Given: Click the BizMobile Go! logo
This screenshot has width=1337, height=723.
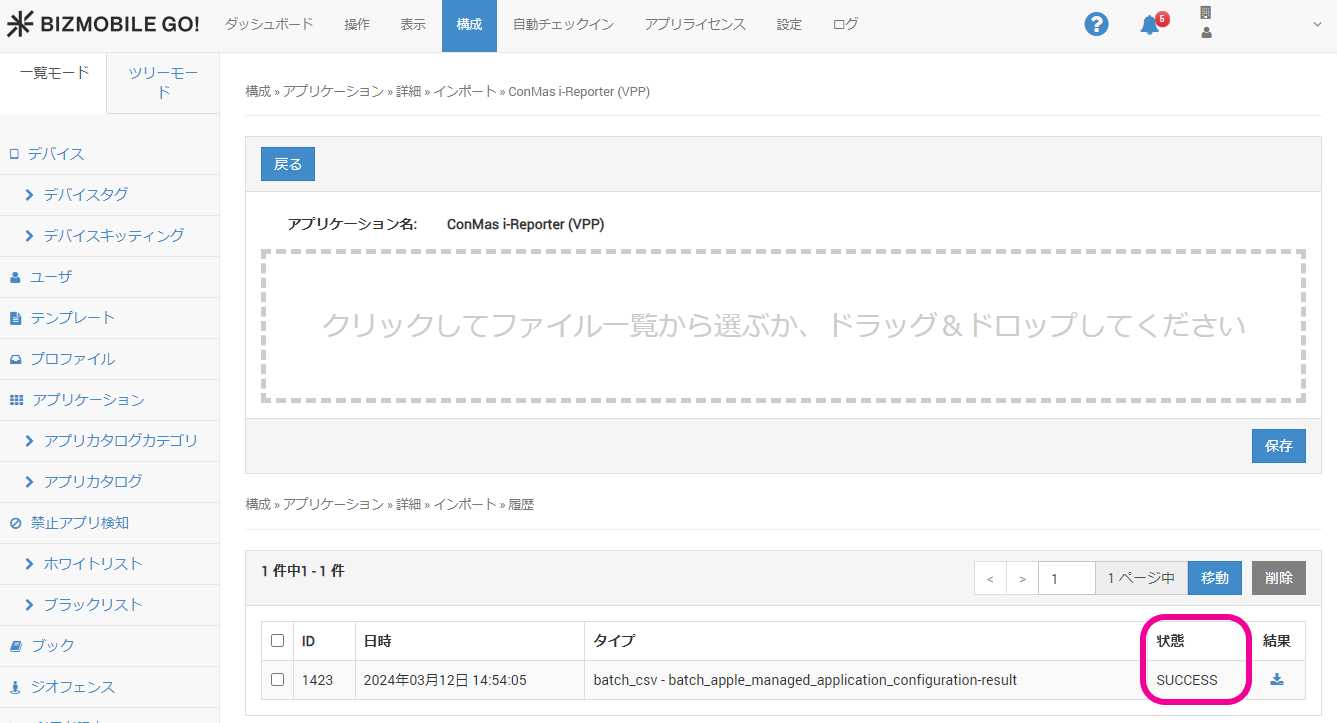Looking at the screenshot, I should 103,25.
